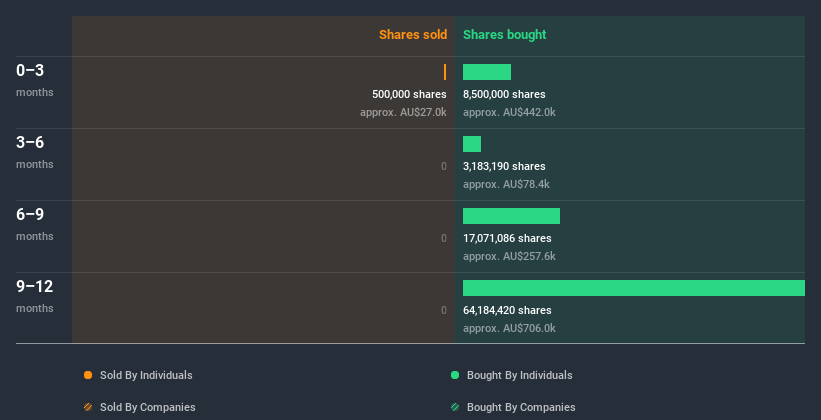
Task: Click the Sold By Individuals legend label
Action: (x=146, y=375)
